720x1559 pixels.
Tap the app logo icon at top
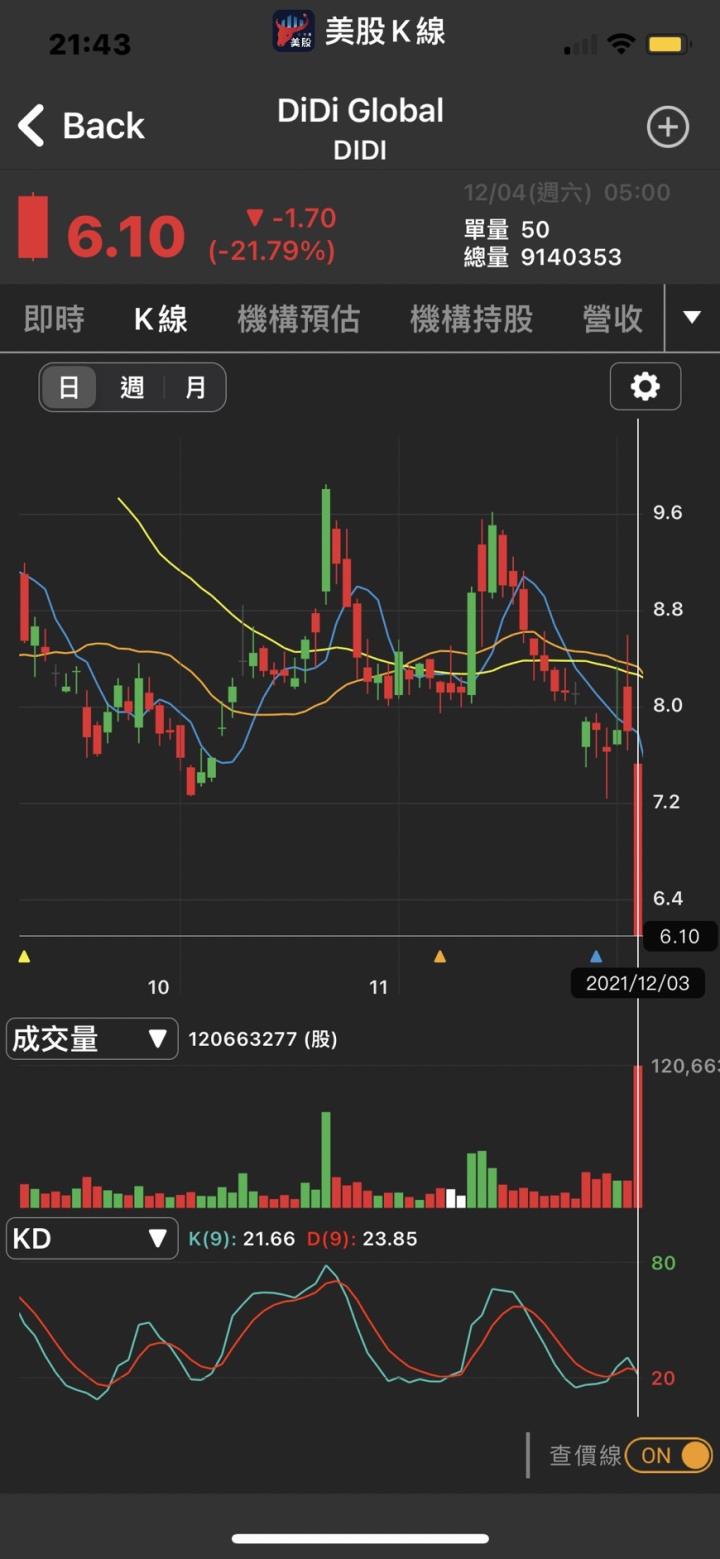pos(294,31)
